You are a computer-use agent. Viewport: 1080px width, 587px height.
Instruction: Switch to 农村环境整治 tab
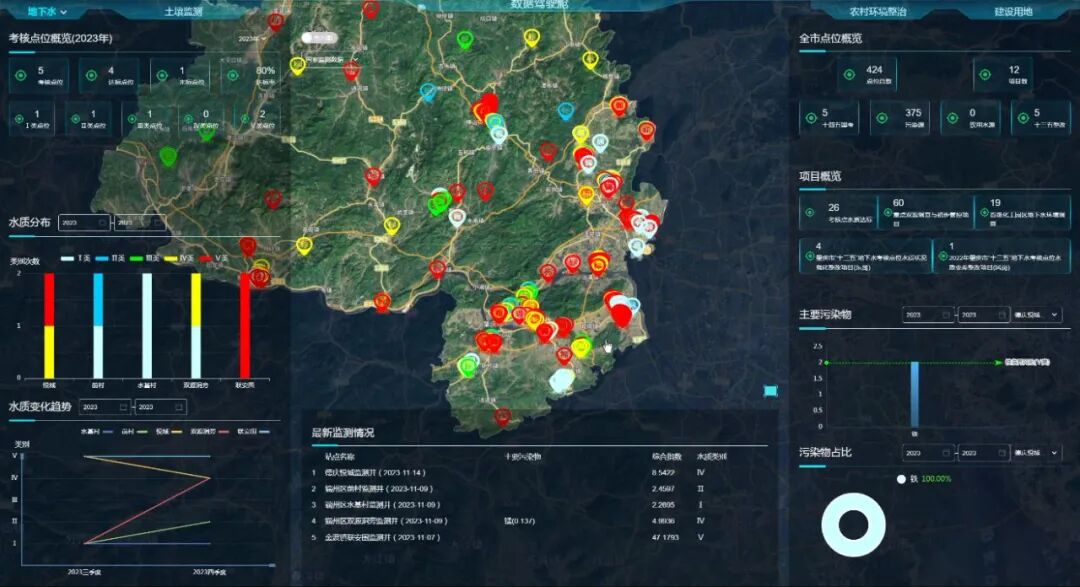[x=878, y=12]
